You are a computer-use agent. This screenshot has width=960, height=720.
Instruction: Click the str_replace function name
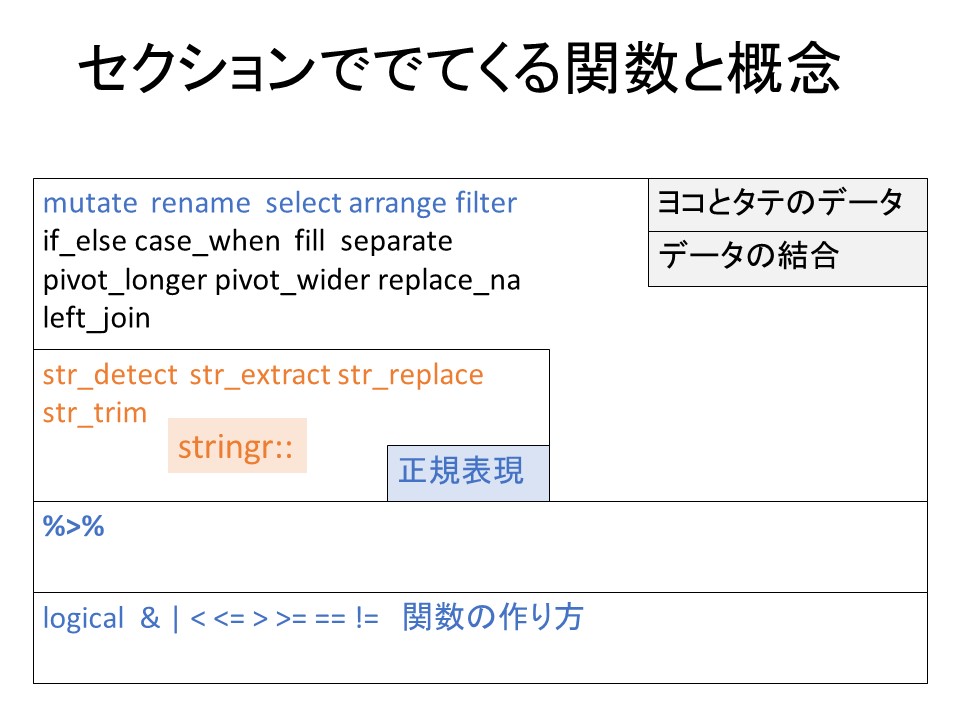point(410,375)
